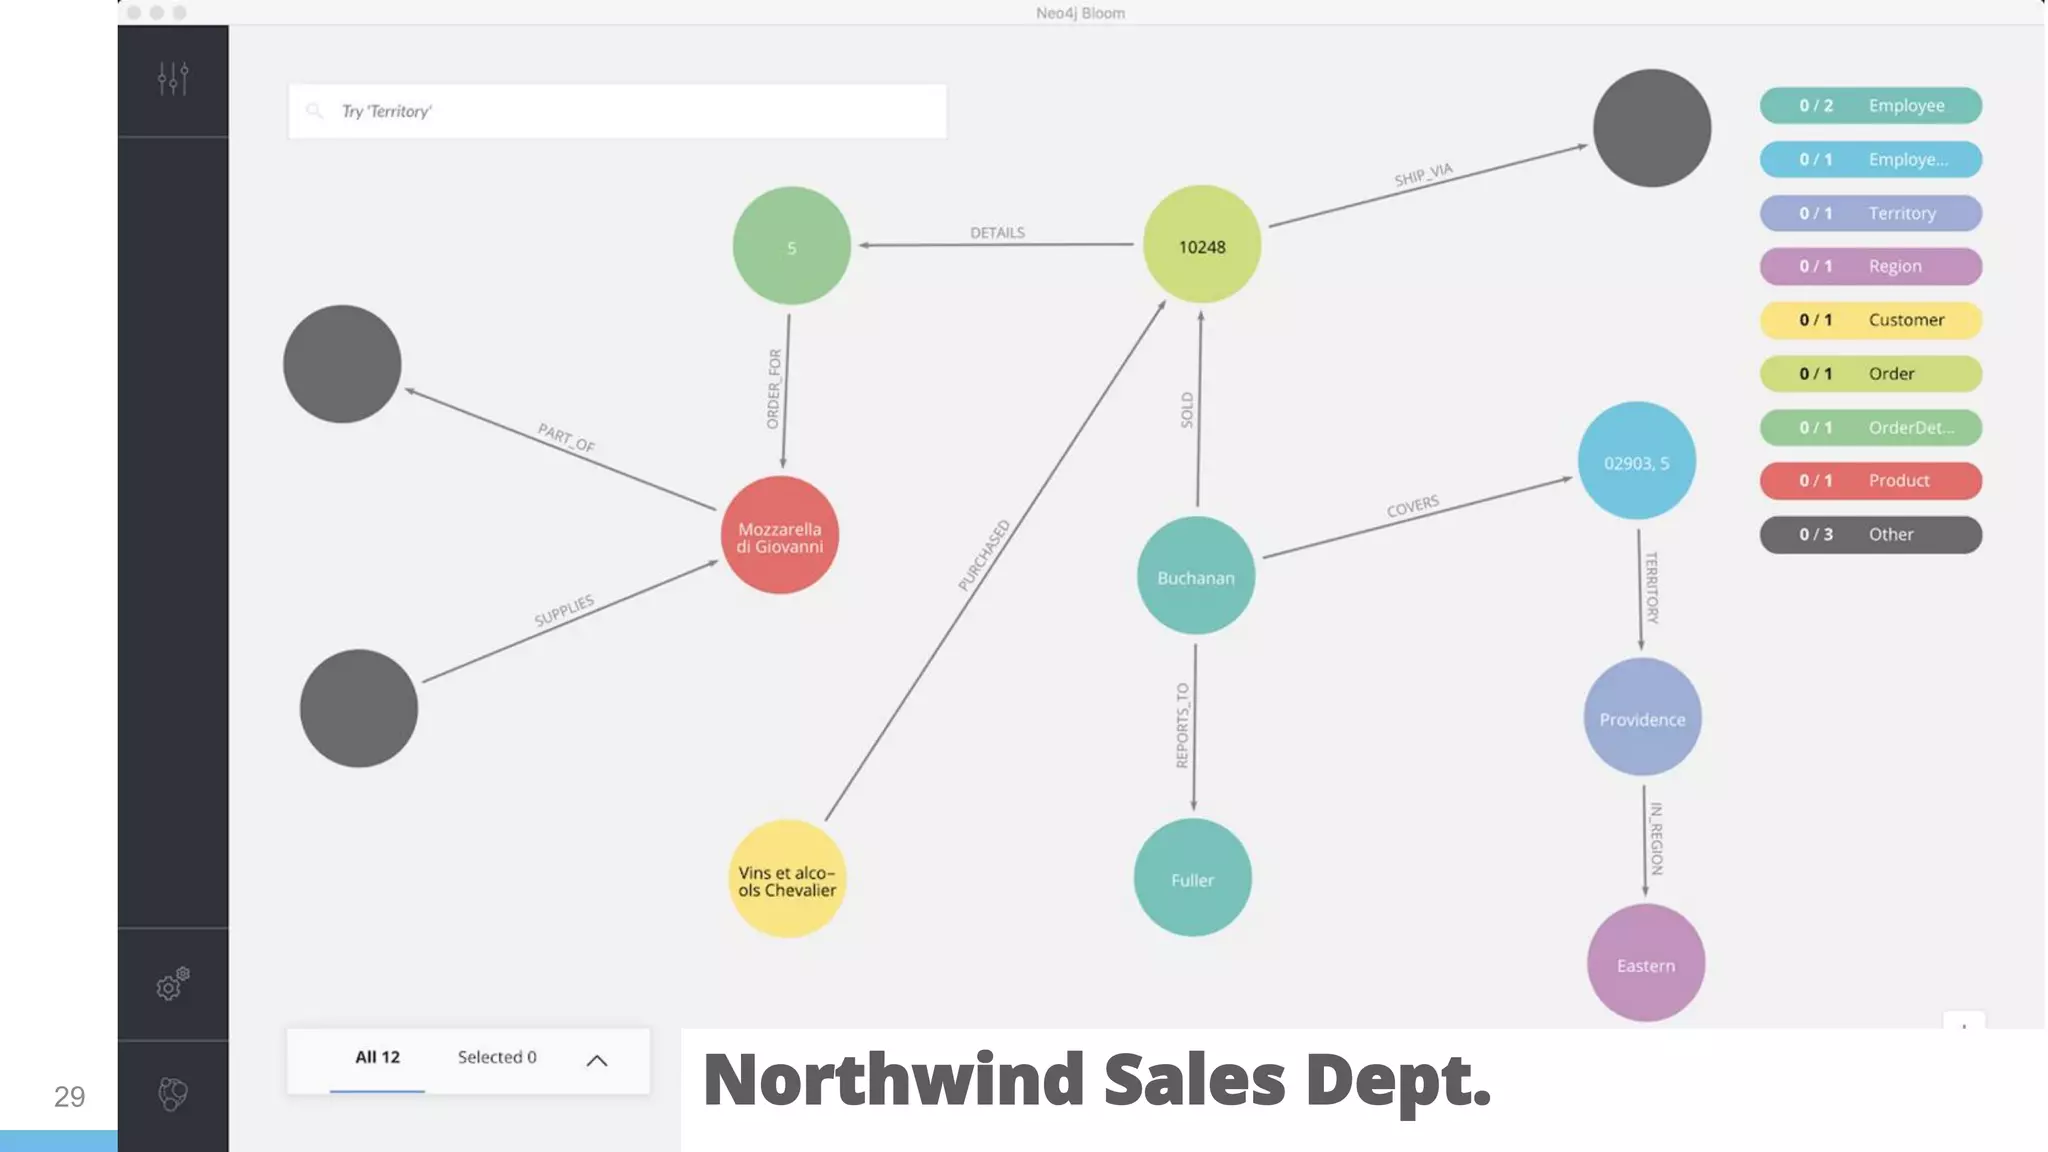Select the gray node at SHIP_VIA arrow end

click(x=1652, y=128)
